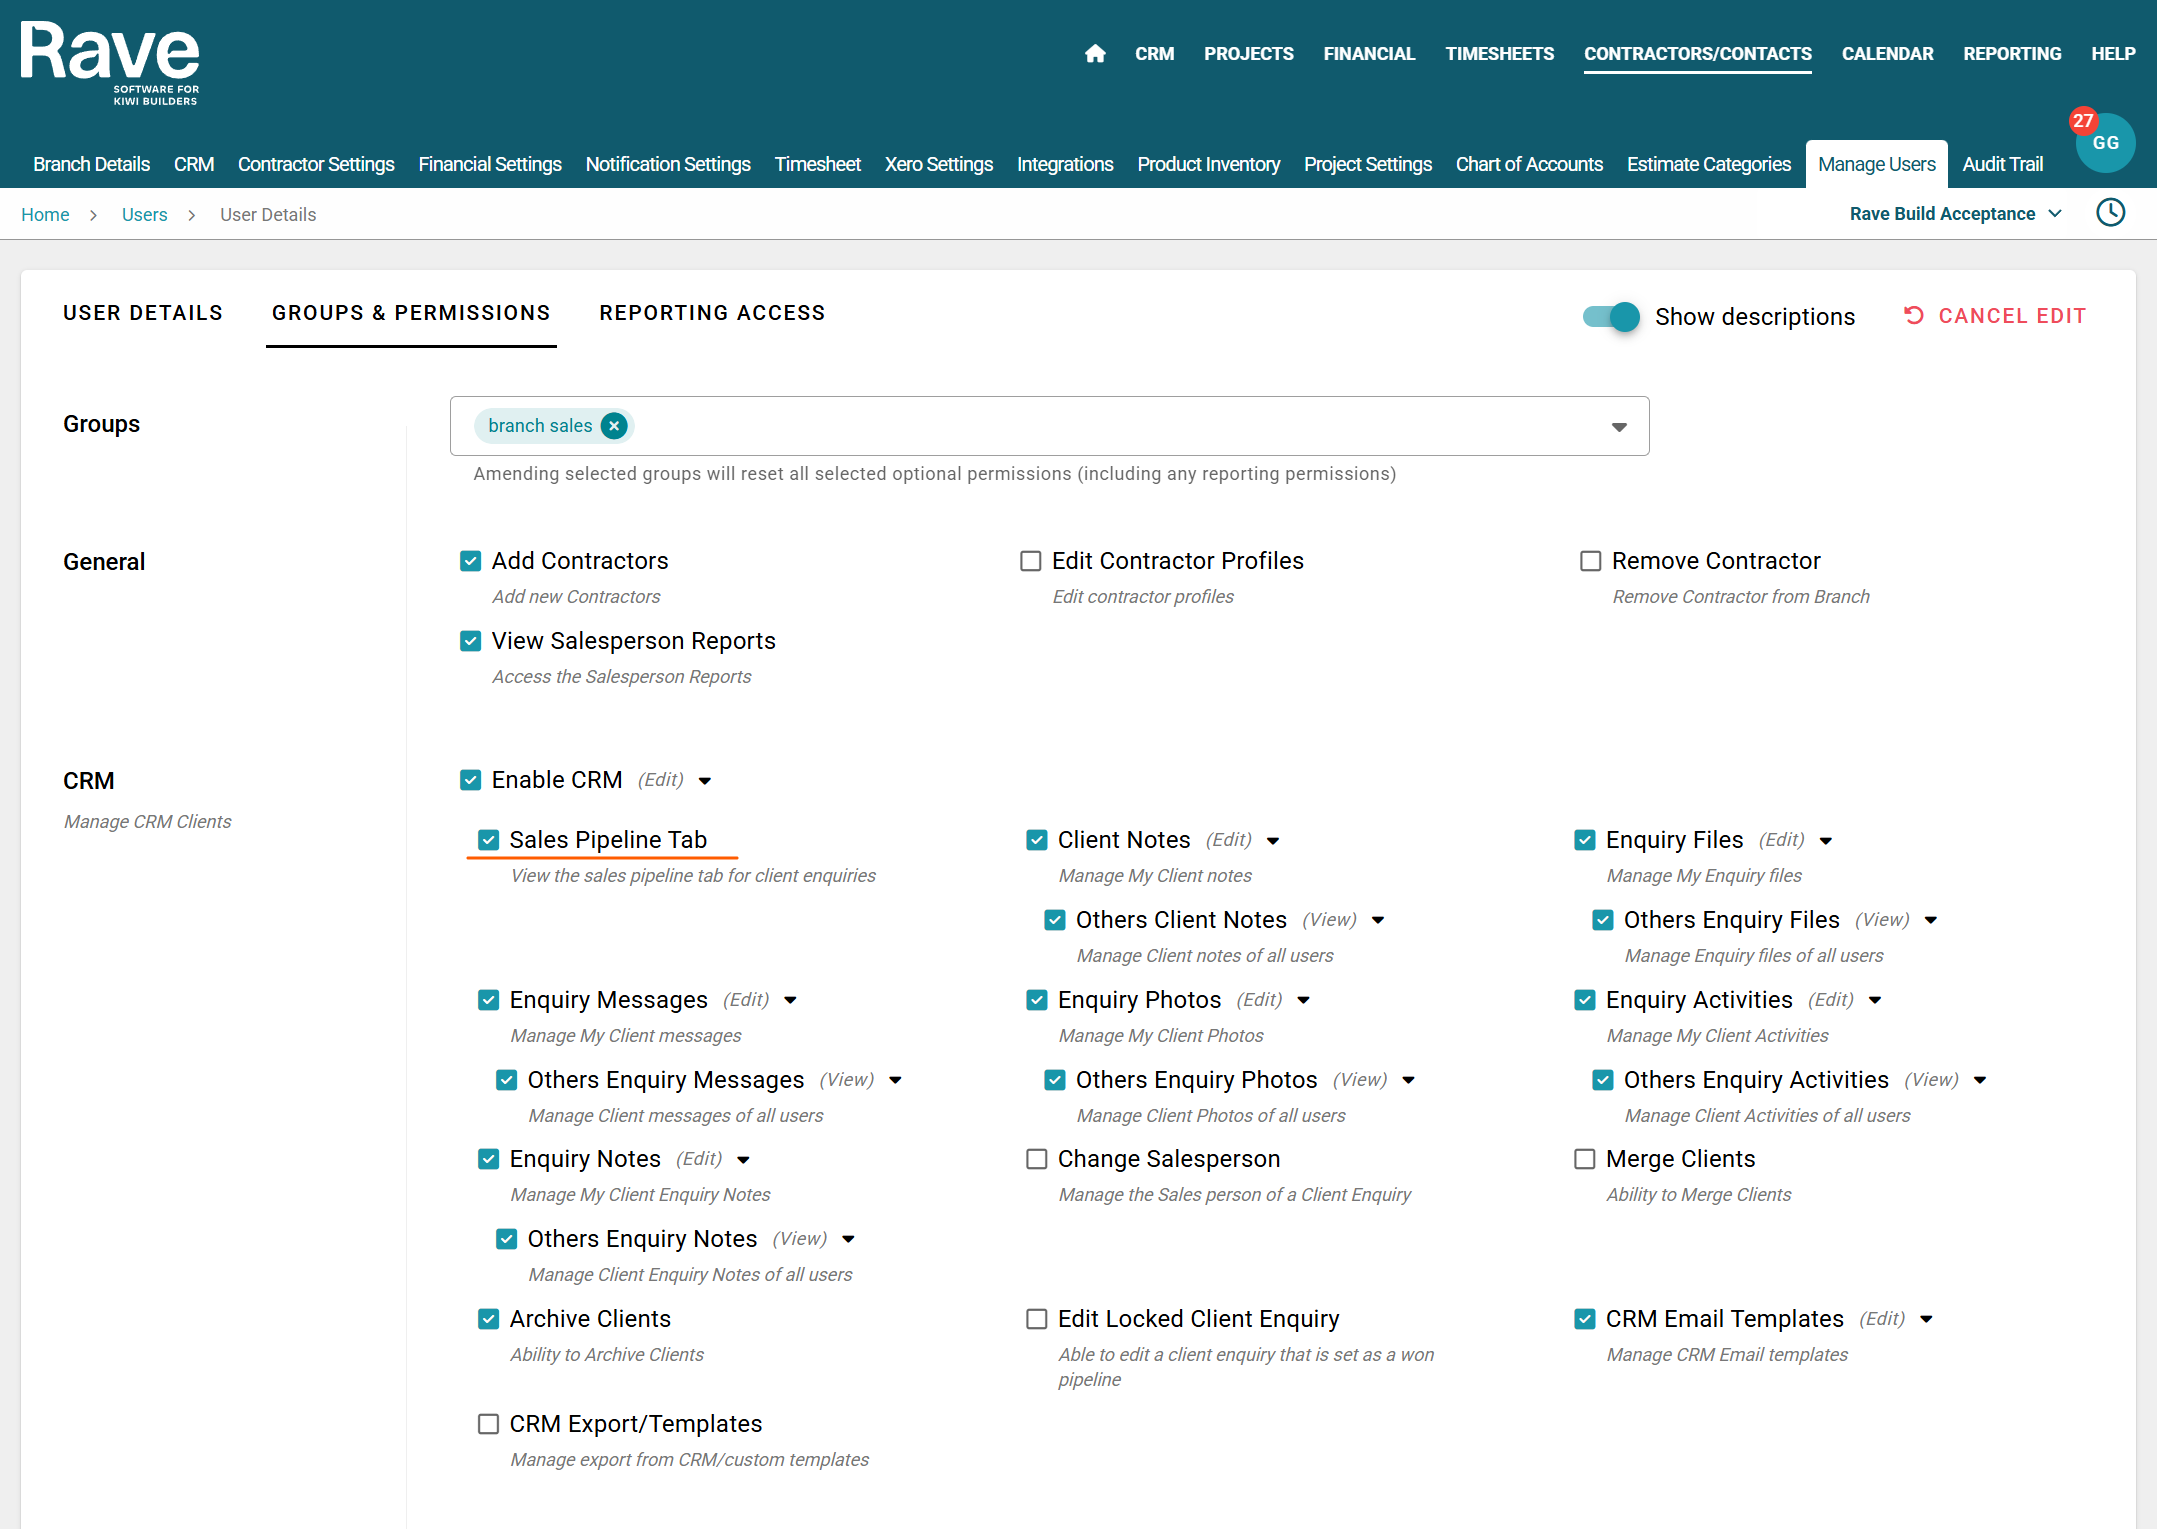Uncheck the Archive Clients checkbox
The height and width of the screenshot is (1529, 2157).
pos(488,1319)
